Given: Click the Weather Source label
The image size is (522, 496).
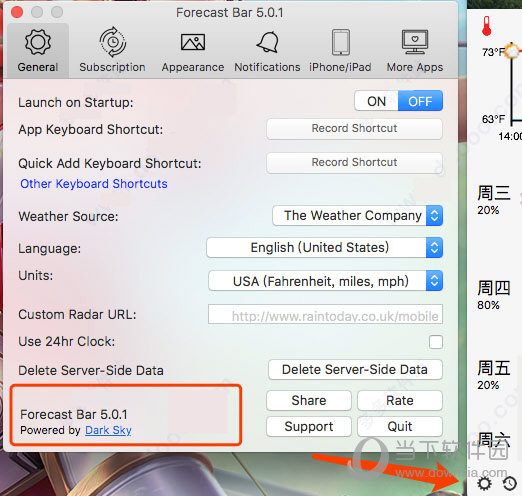Looking at the screenshot, I should pyautogui.click(x=68, y=216).
